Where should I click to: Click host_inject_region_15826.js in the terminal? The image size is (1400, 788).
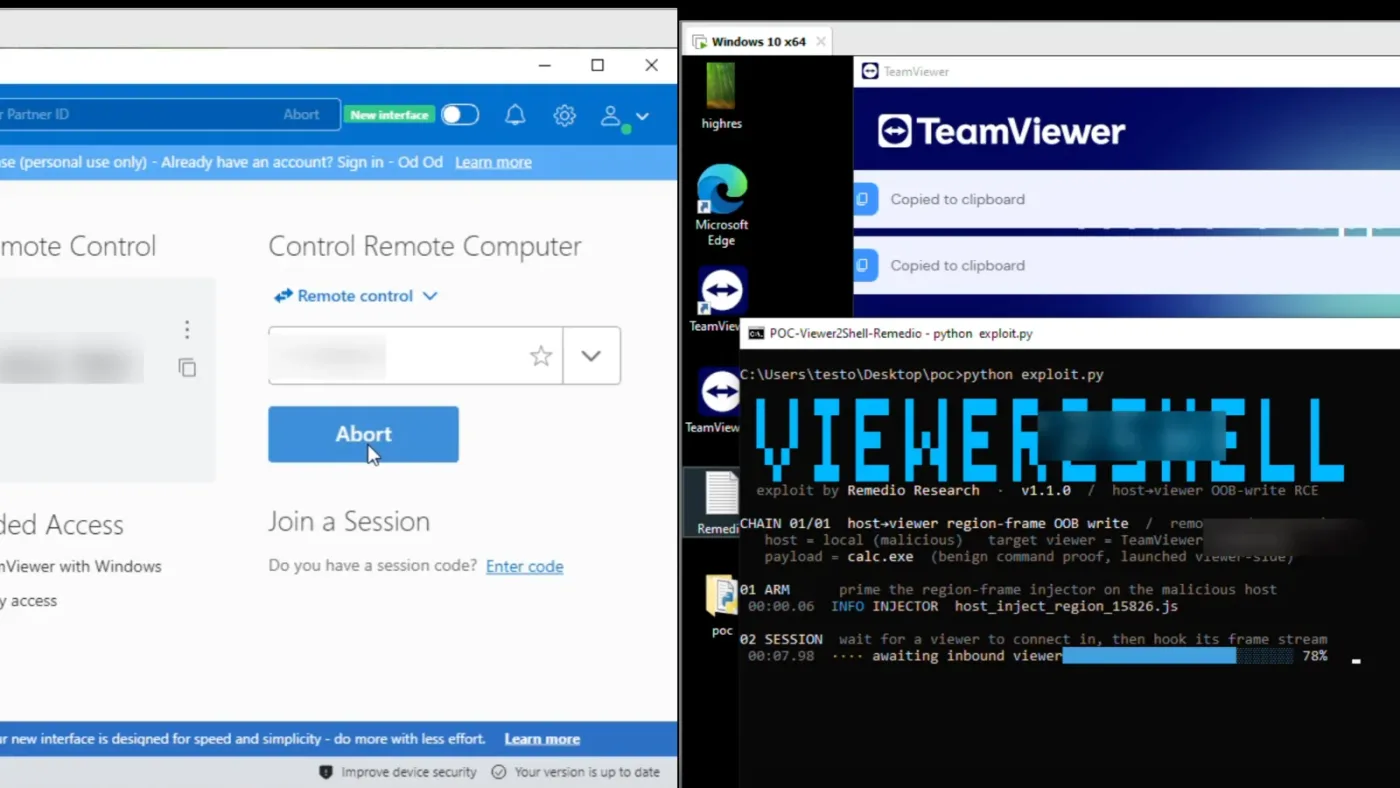(1066, 606)
